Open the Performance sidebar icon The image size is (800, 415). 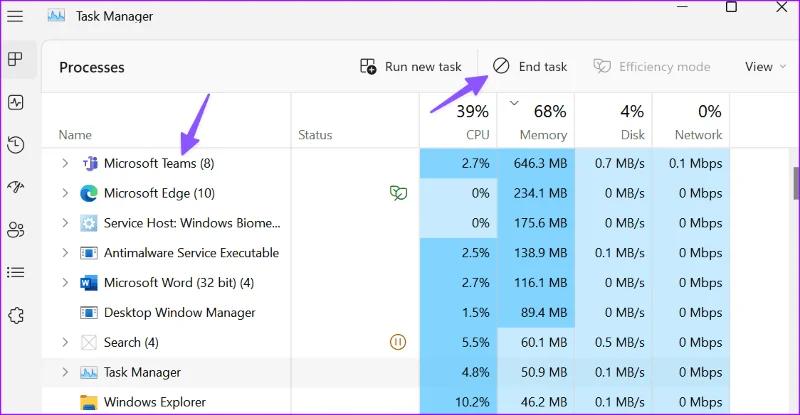(x=16, y=103)
